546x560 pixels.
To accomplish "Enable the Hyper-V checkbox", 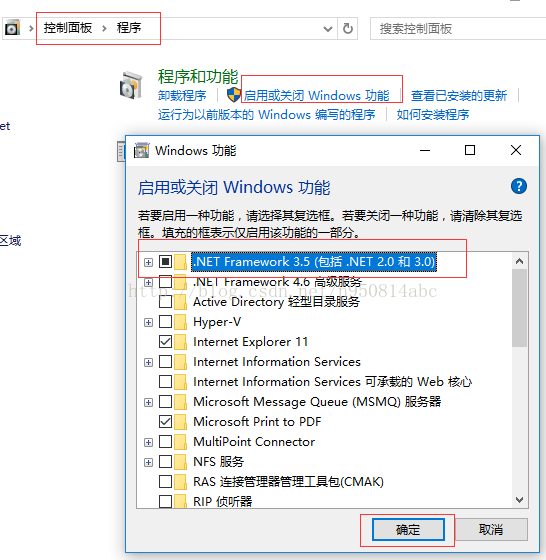I will coord(165,321).
